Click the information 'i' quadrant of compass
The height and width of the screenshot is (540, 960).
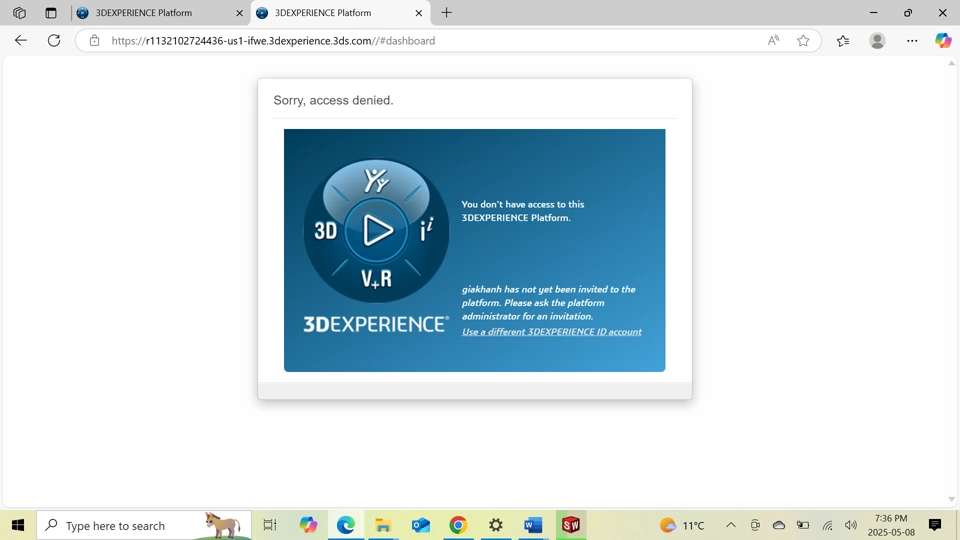click(x=427, y=230)
